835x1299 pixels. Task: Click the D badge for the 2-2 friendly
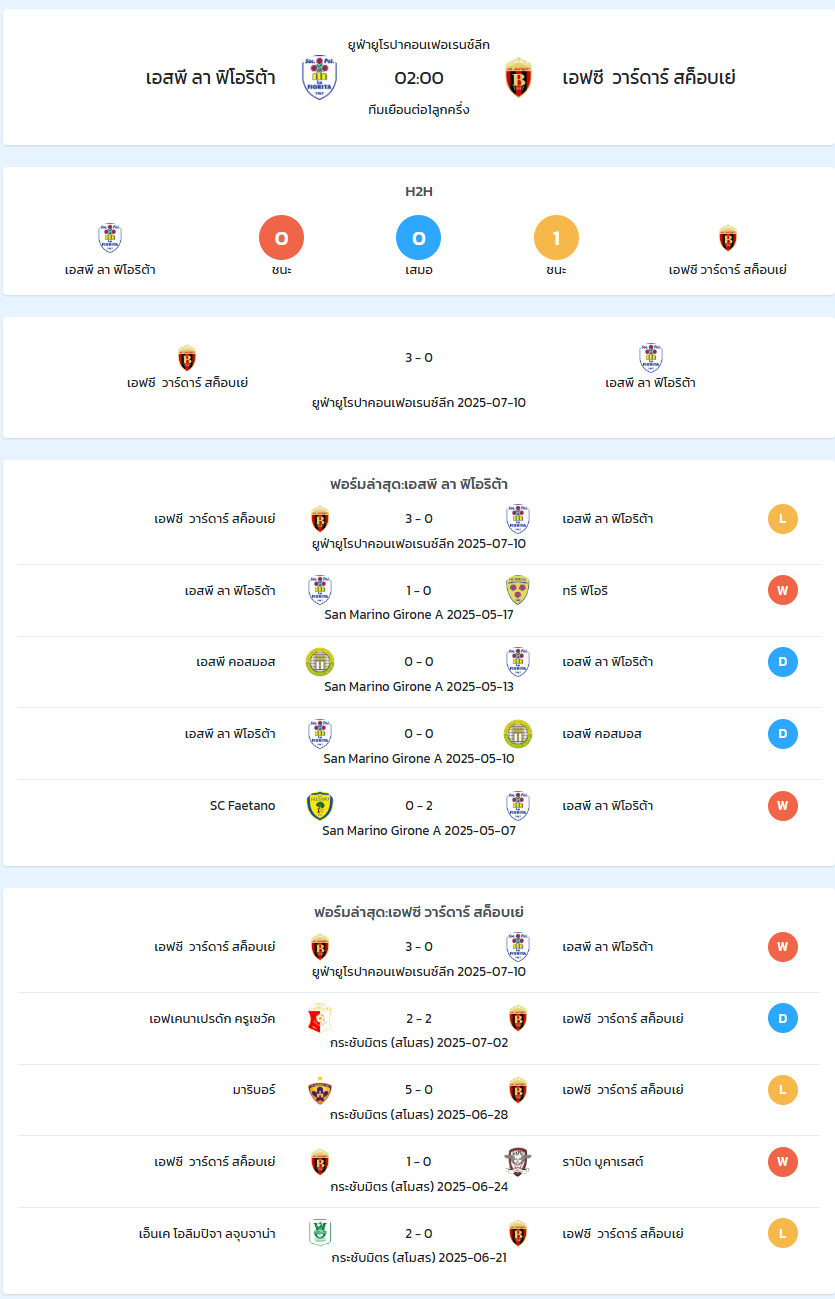point(783,1018)
